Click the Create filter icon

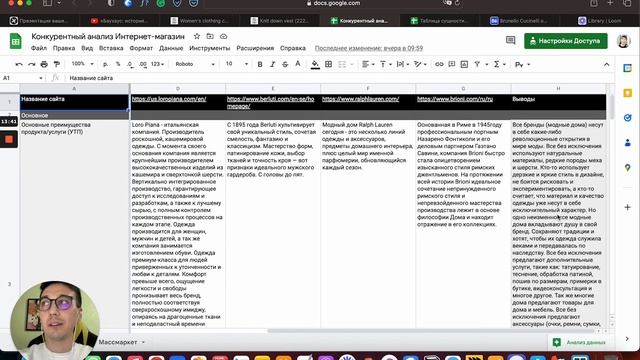coord(477,64)
